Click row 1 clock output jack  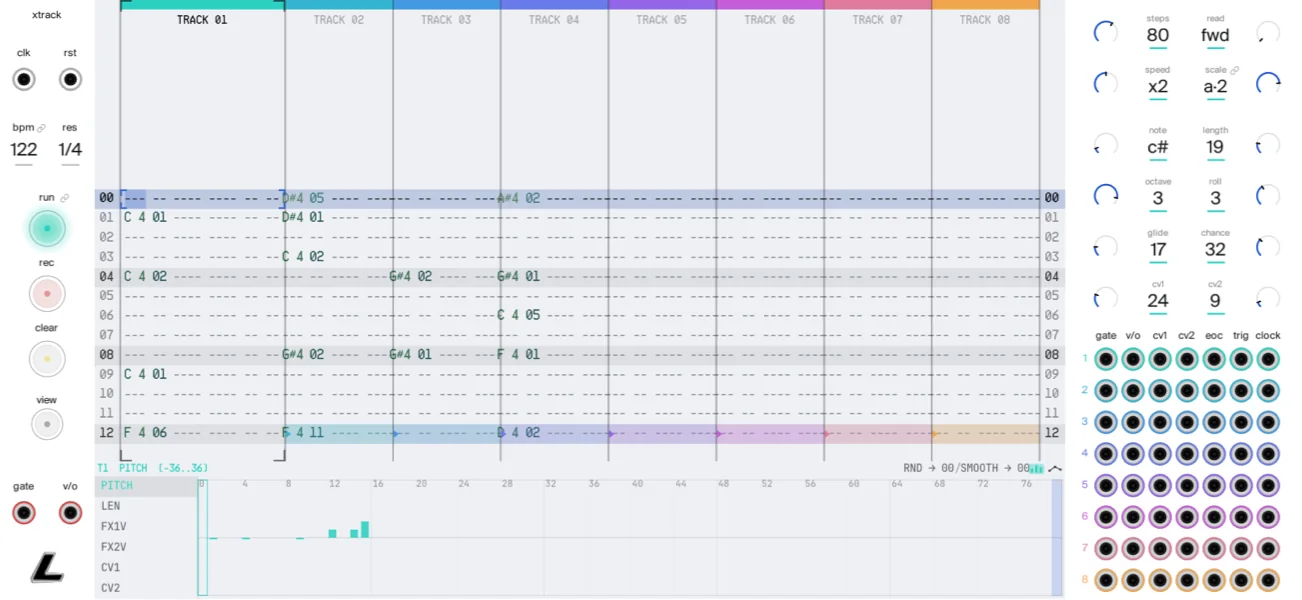tap(1268, 359)
